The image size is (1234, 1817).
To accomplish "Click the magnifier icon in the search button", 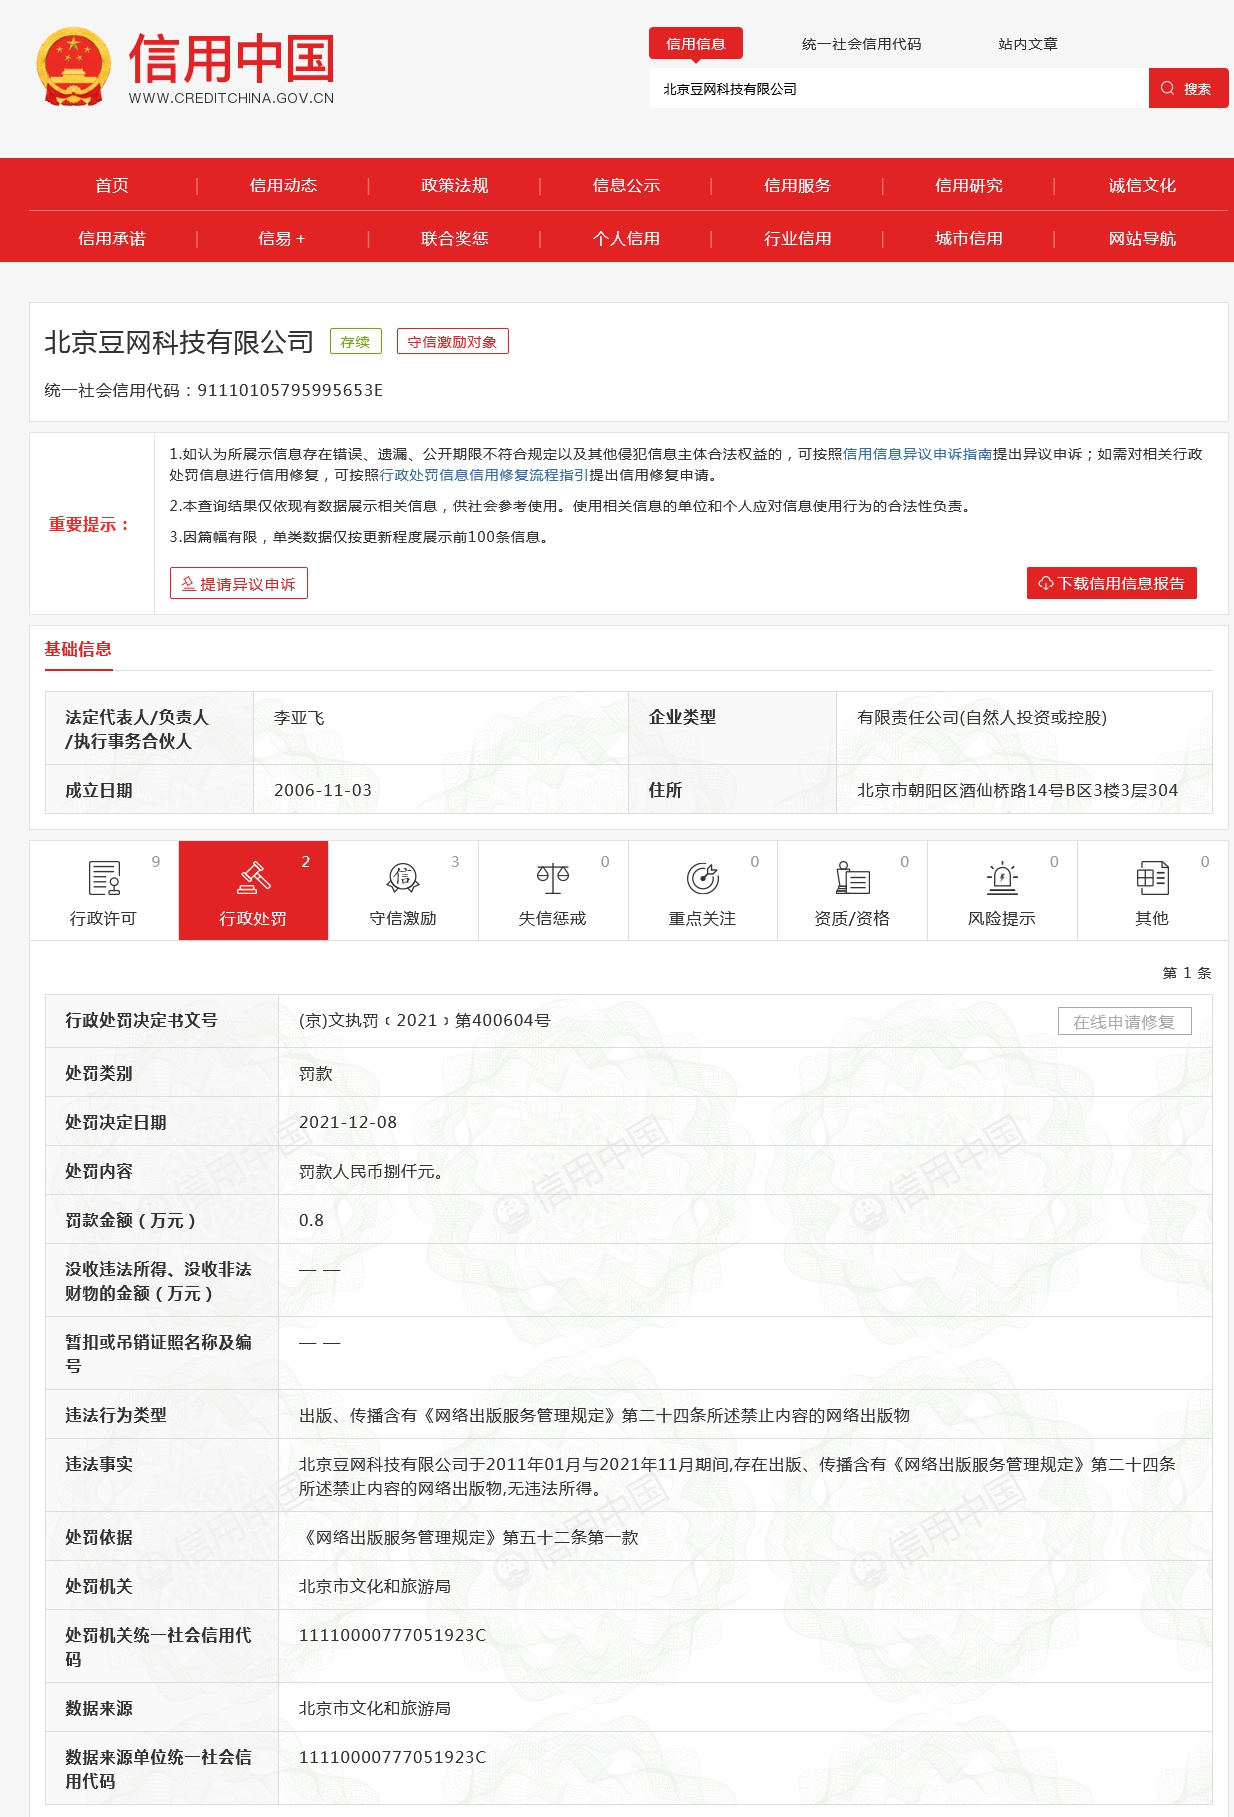I will tap(1167, 89).
